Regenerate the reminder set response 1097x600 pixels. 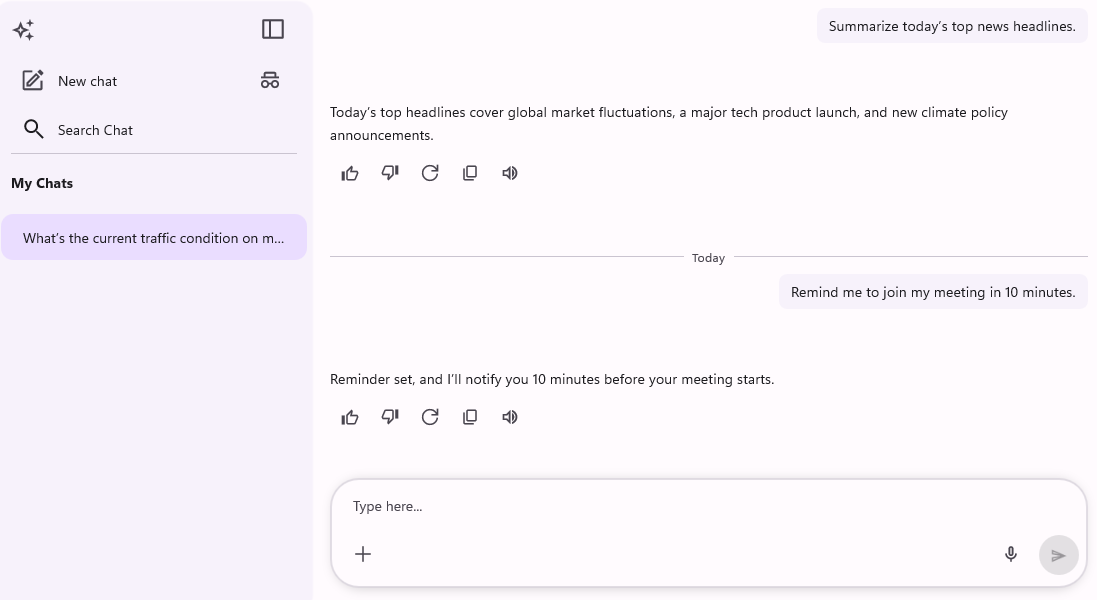click(x=430, y=417)
